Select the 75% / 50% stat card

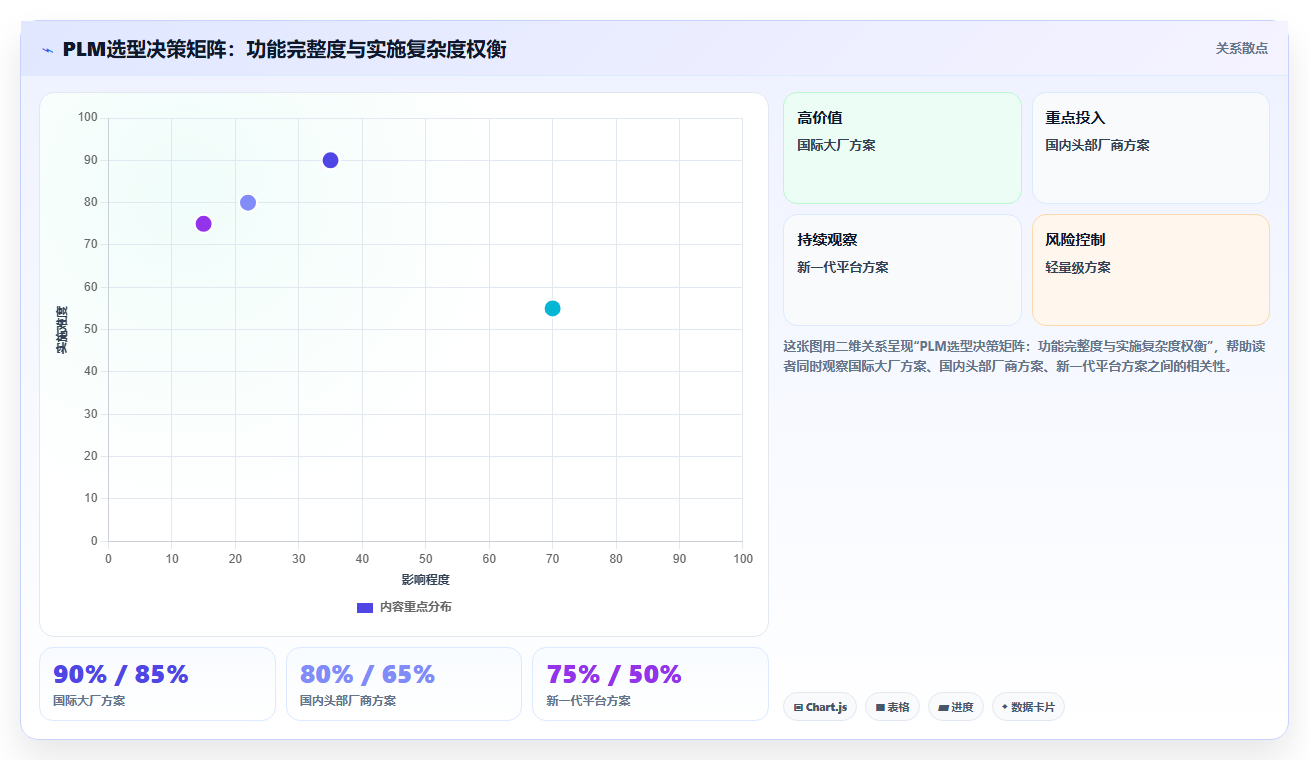click(650, 684)
